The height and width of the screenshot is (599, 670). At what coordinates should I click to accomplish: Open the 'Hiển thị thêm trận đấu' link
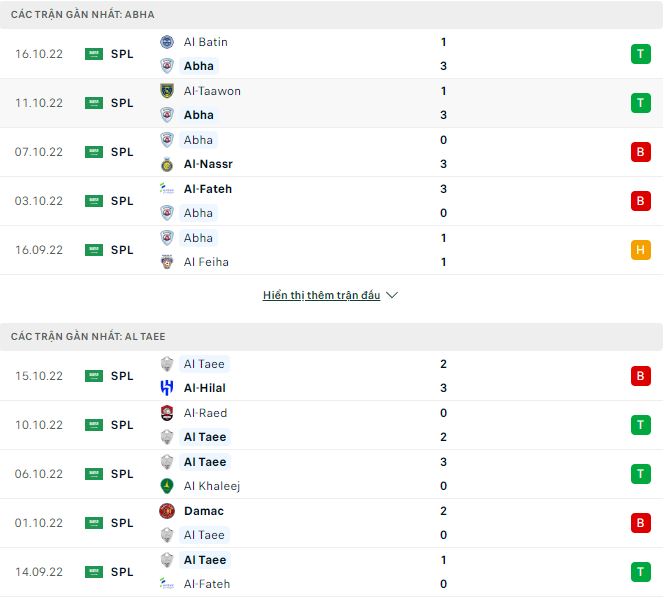pos(321,296)
